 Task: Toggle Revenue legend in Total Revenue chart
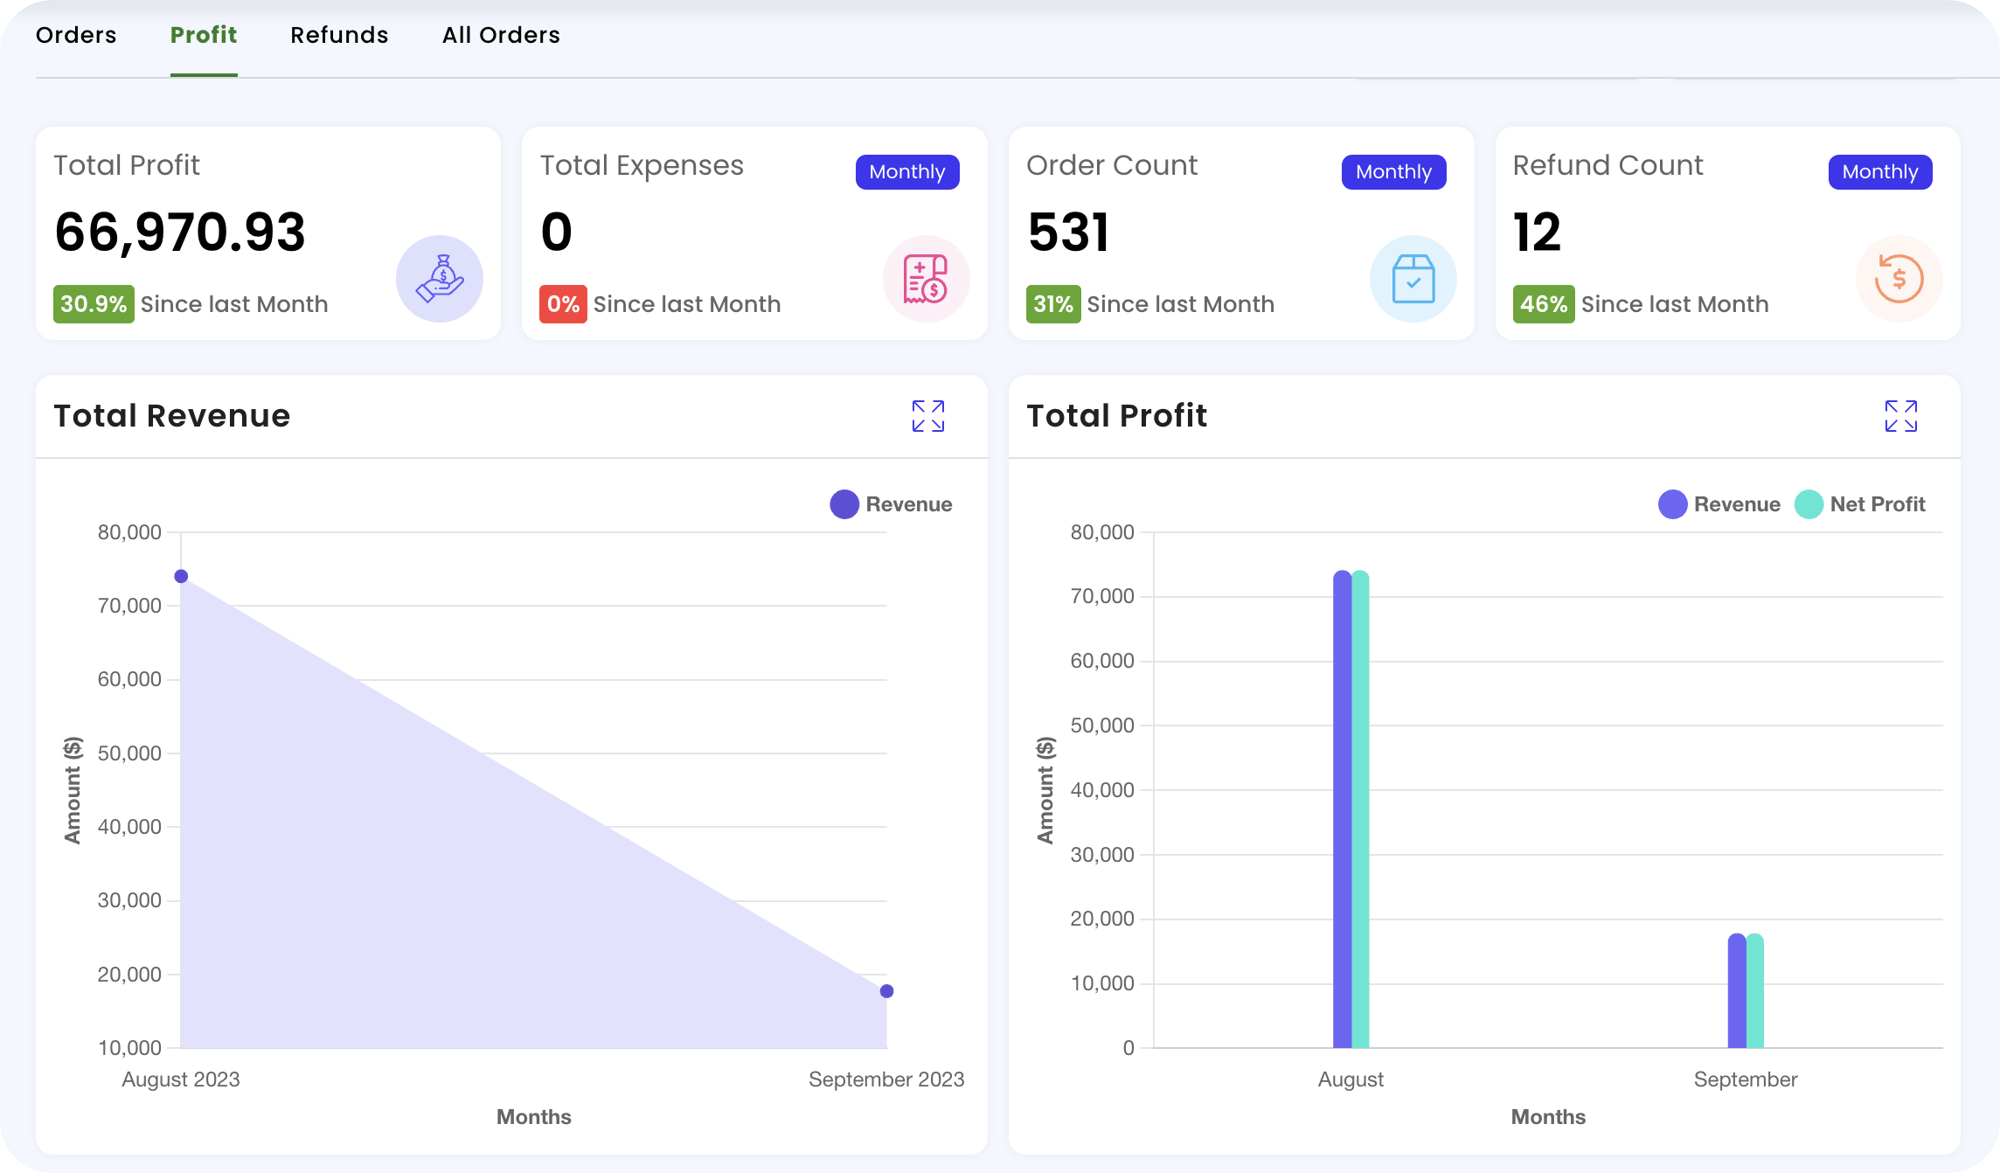pos(891,504)
